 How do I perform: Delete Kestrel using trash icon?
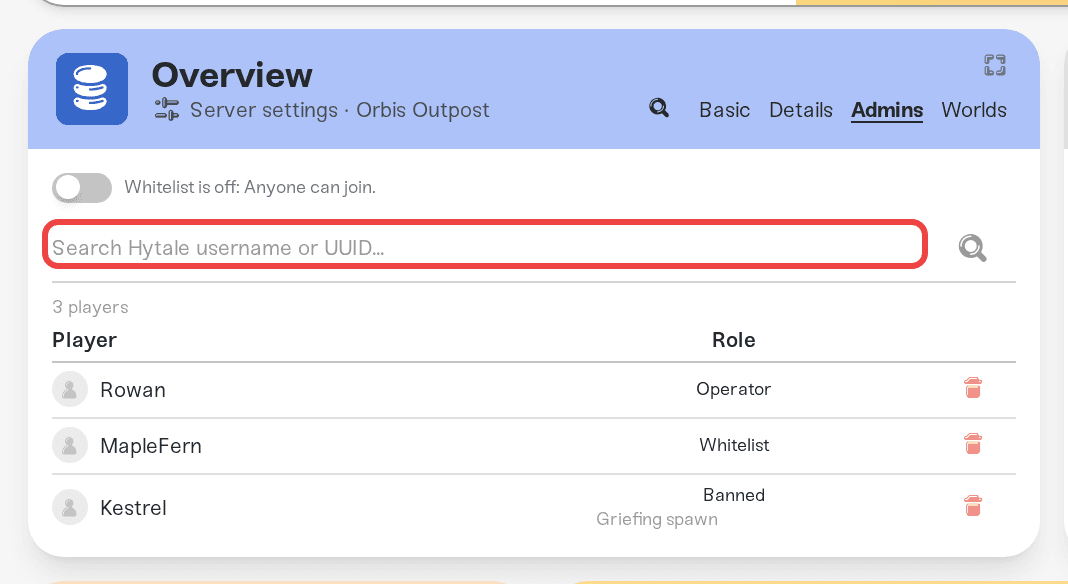[x=973, y=506]
